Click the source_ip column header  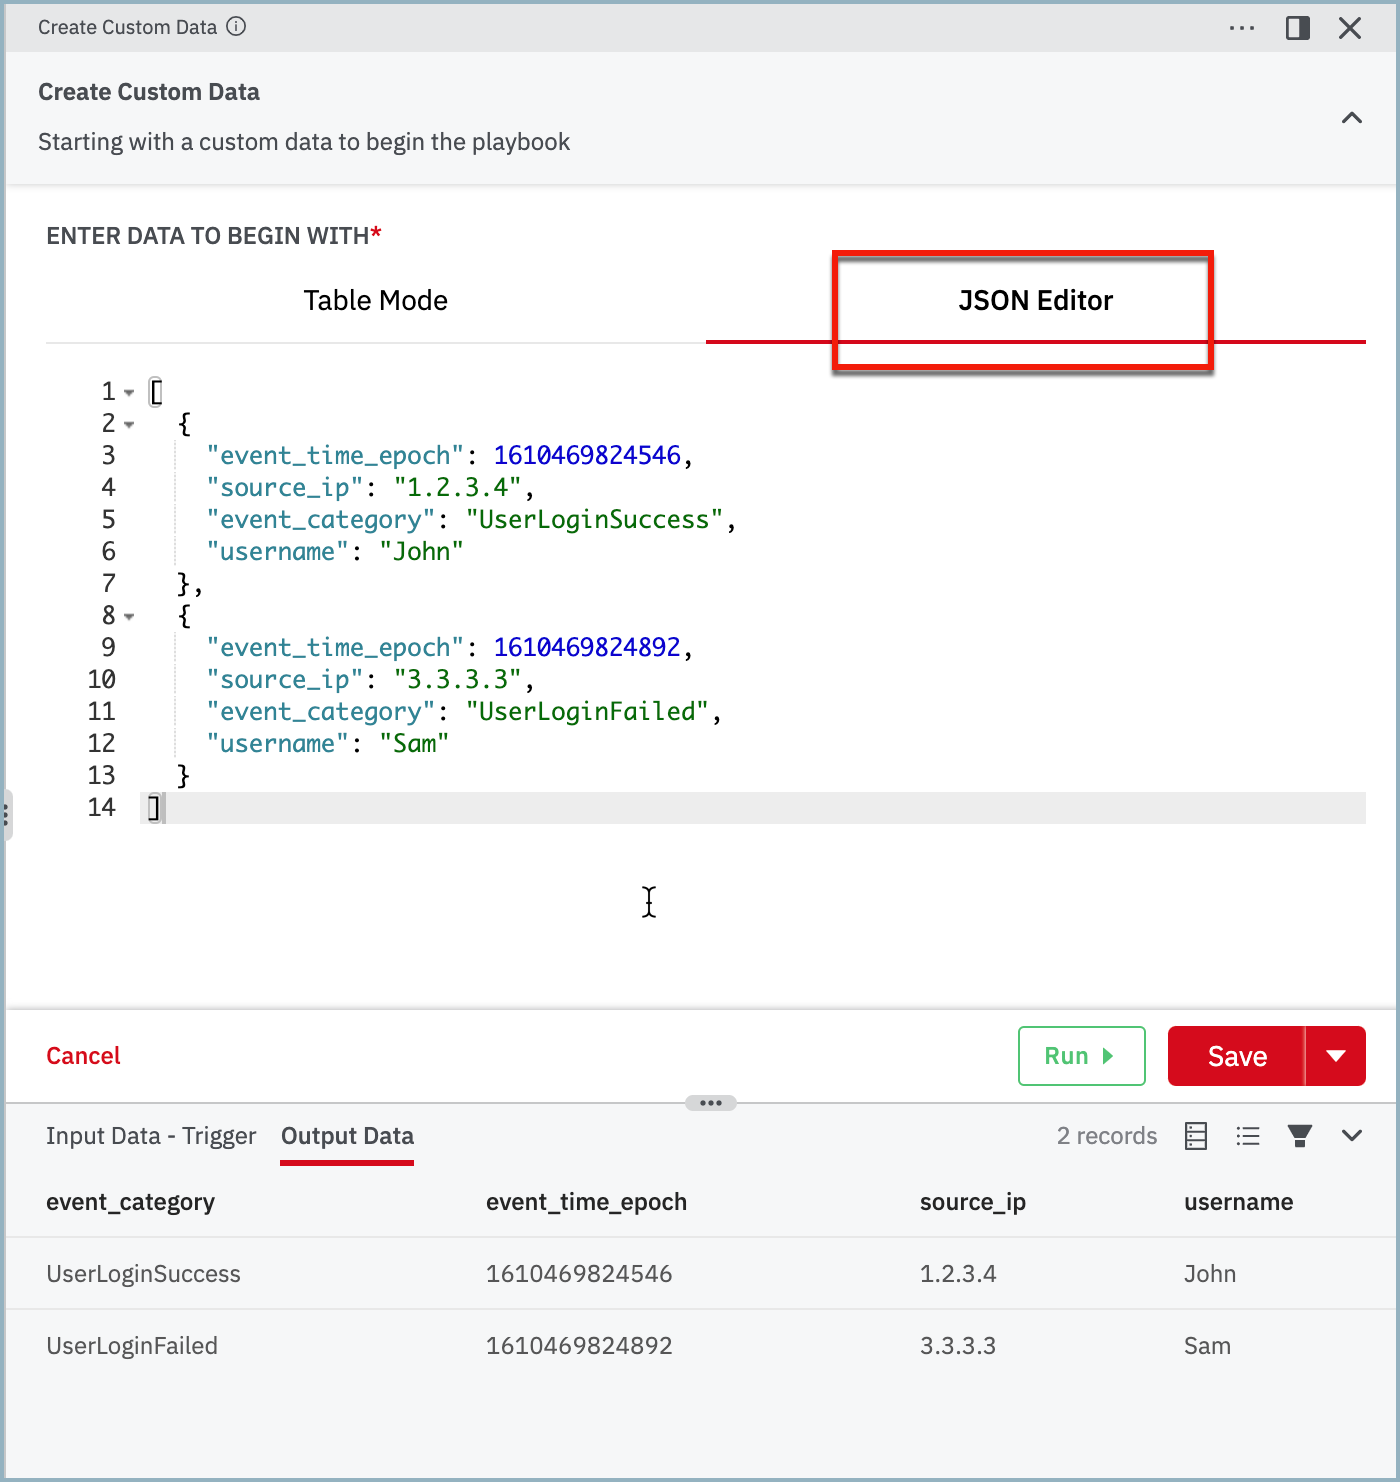[973, 1202]
